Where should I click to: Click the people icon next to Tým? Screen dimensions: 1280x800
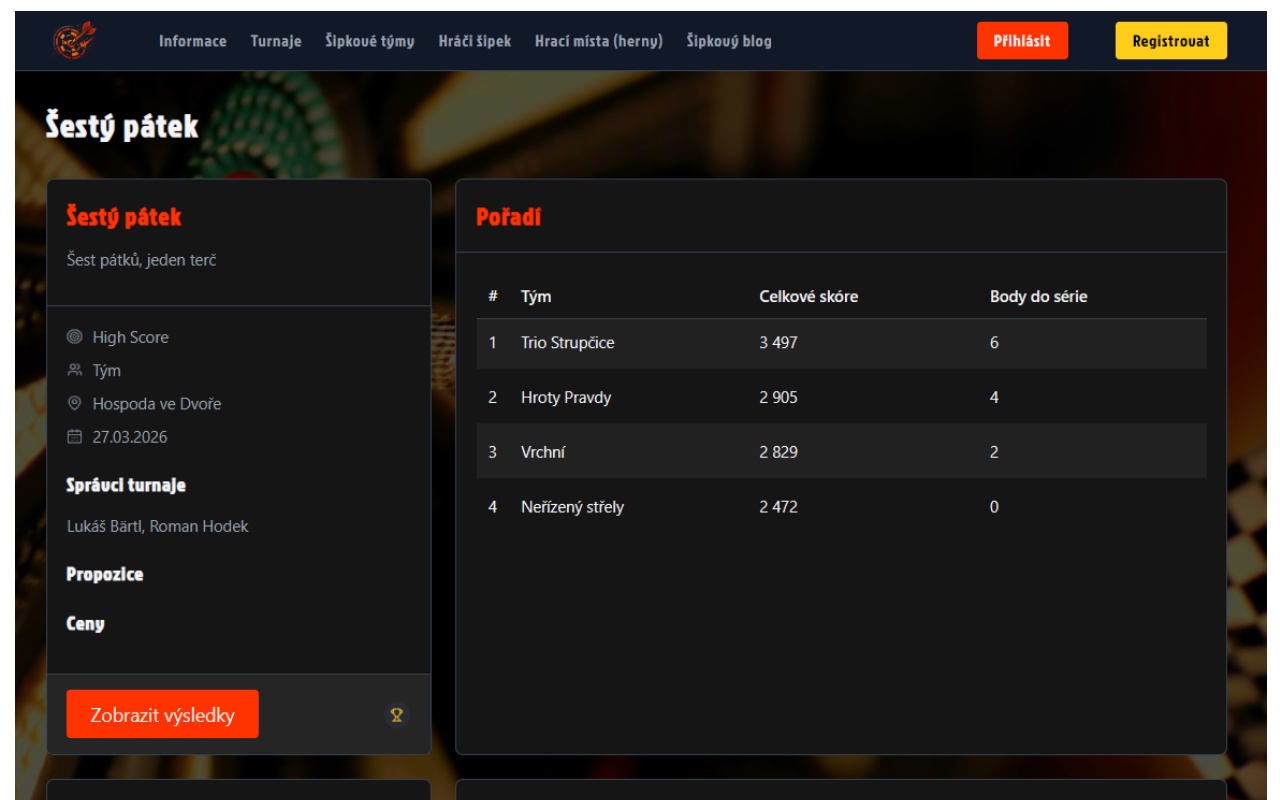(x=74, y=371)
